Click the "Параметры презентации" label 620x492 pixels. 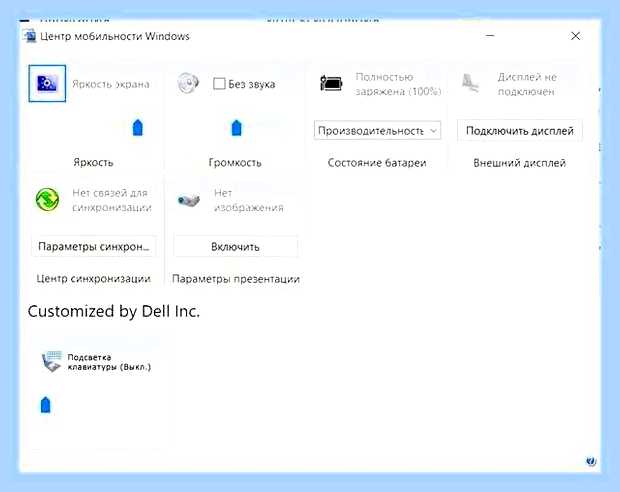click(x=236, y=279)
